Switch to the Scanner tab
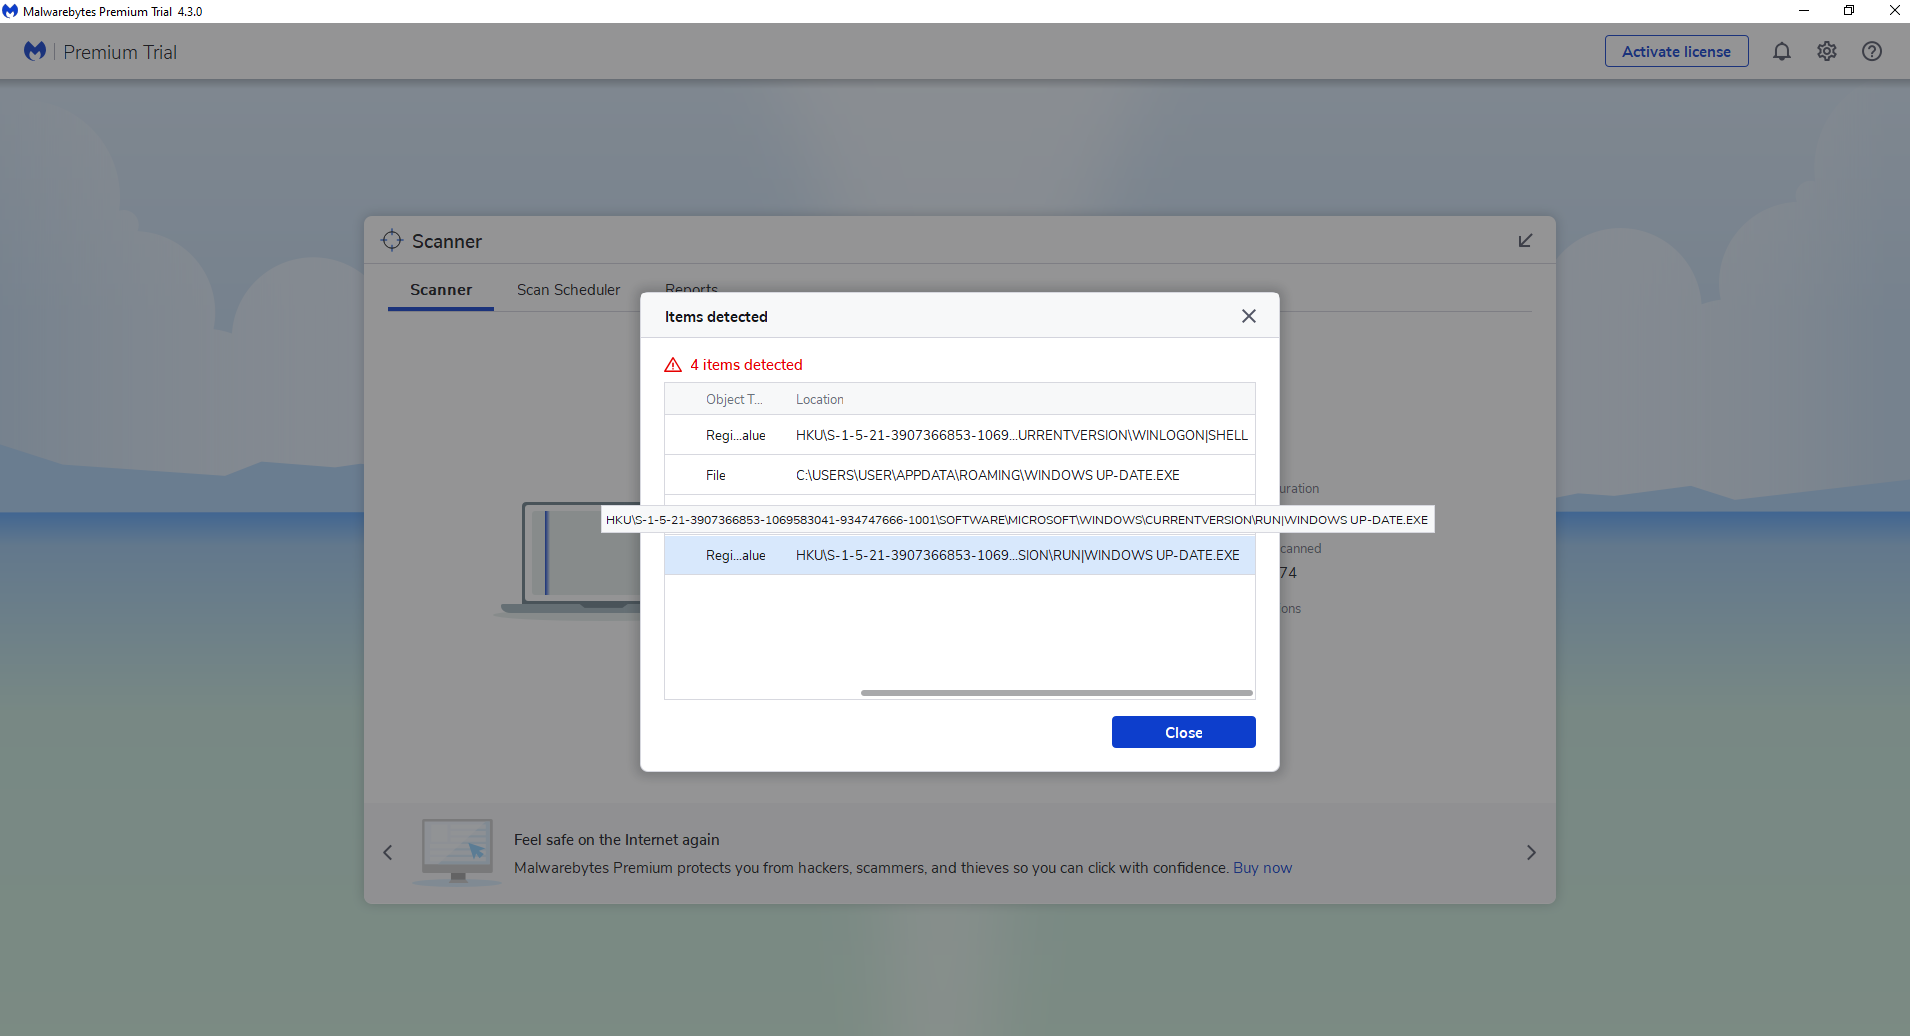1910x1036 pixels. (x=441, y=290)
